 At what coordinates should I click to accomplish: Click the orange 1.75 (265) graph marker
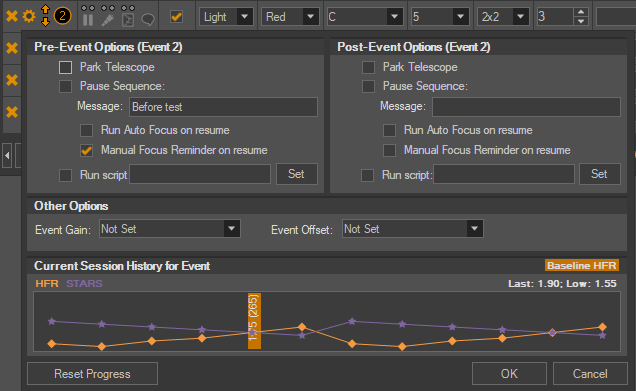[254, 321]
